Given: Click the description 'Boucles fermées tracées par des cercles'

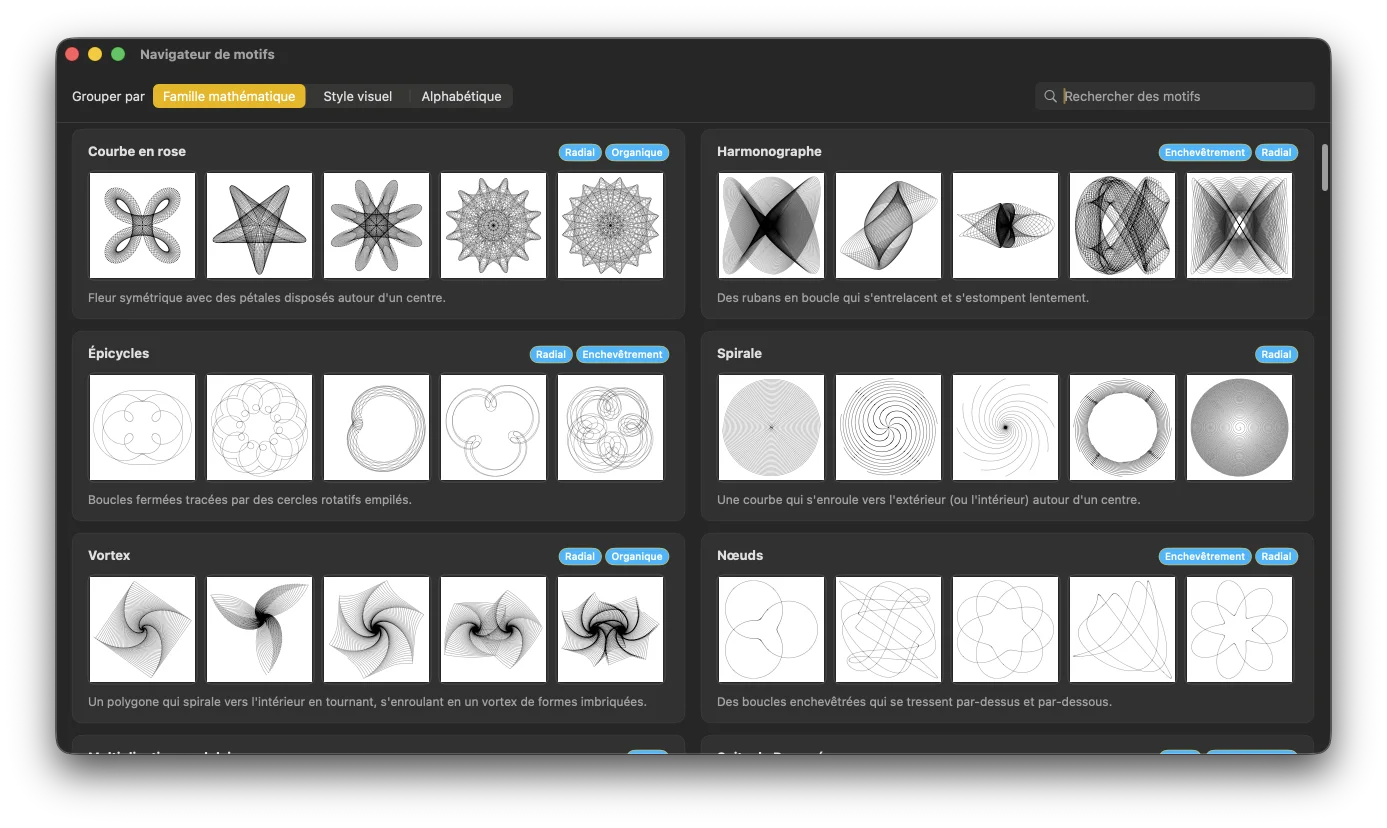Looking at the screenshot, I should (x=250, y=500).
